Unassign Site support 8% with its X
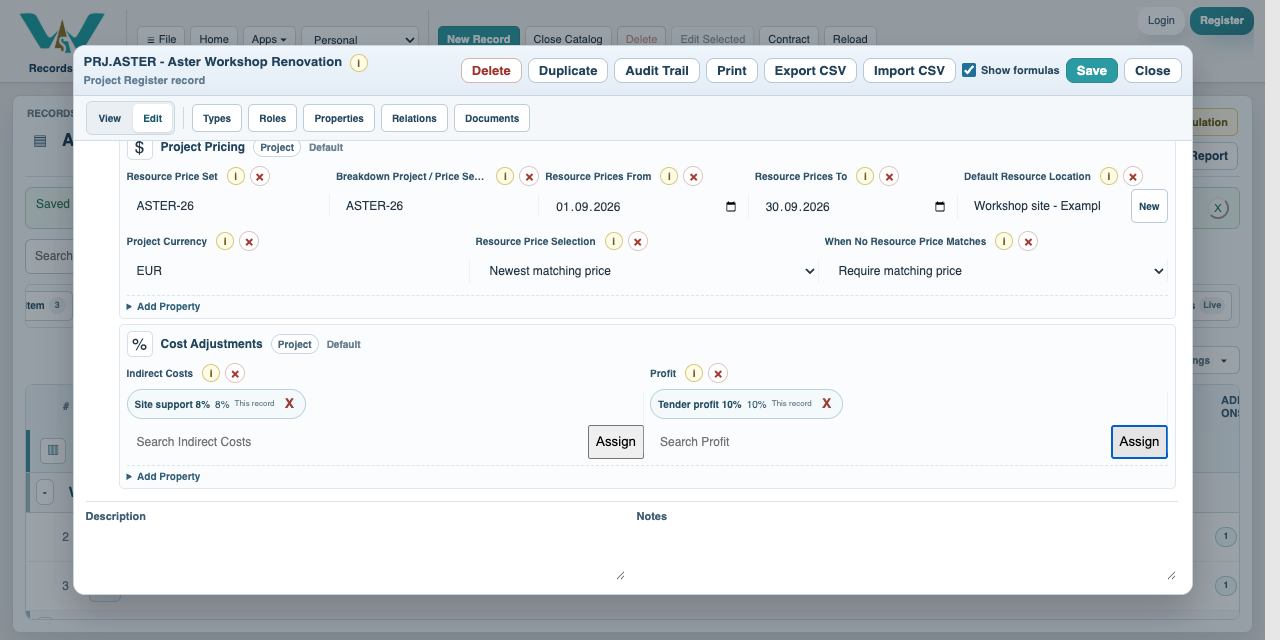 (x=289, y=404)
